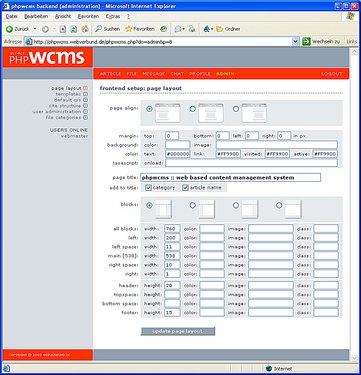
Task: Open the user administration sidebar link
Action: (57, 112)
